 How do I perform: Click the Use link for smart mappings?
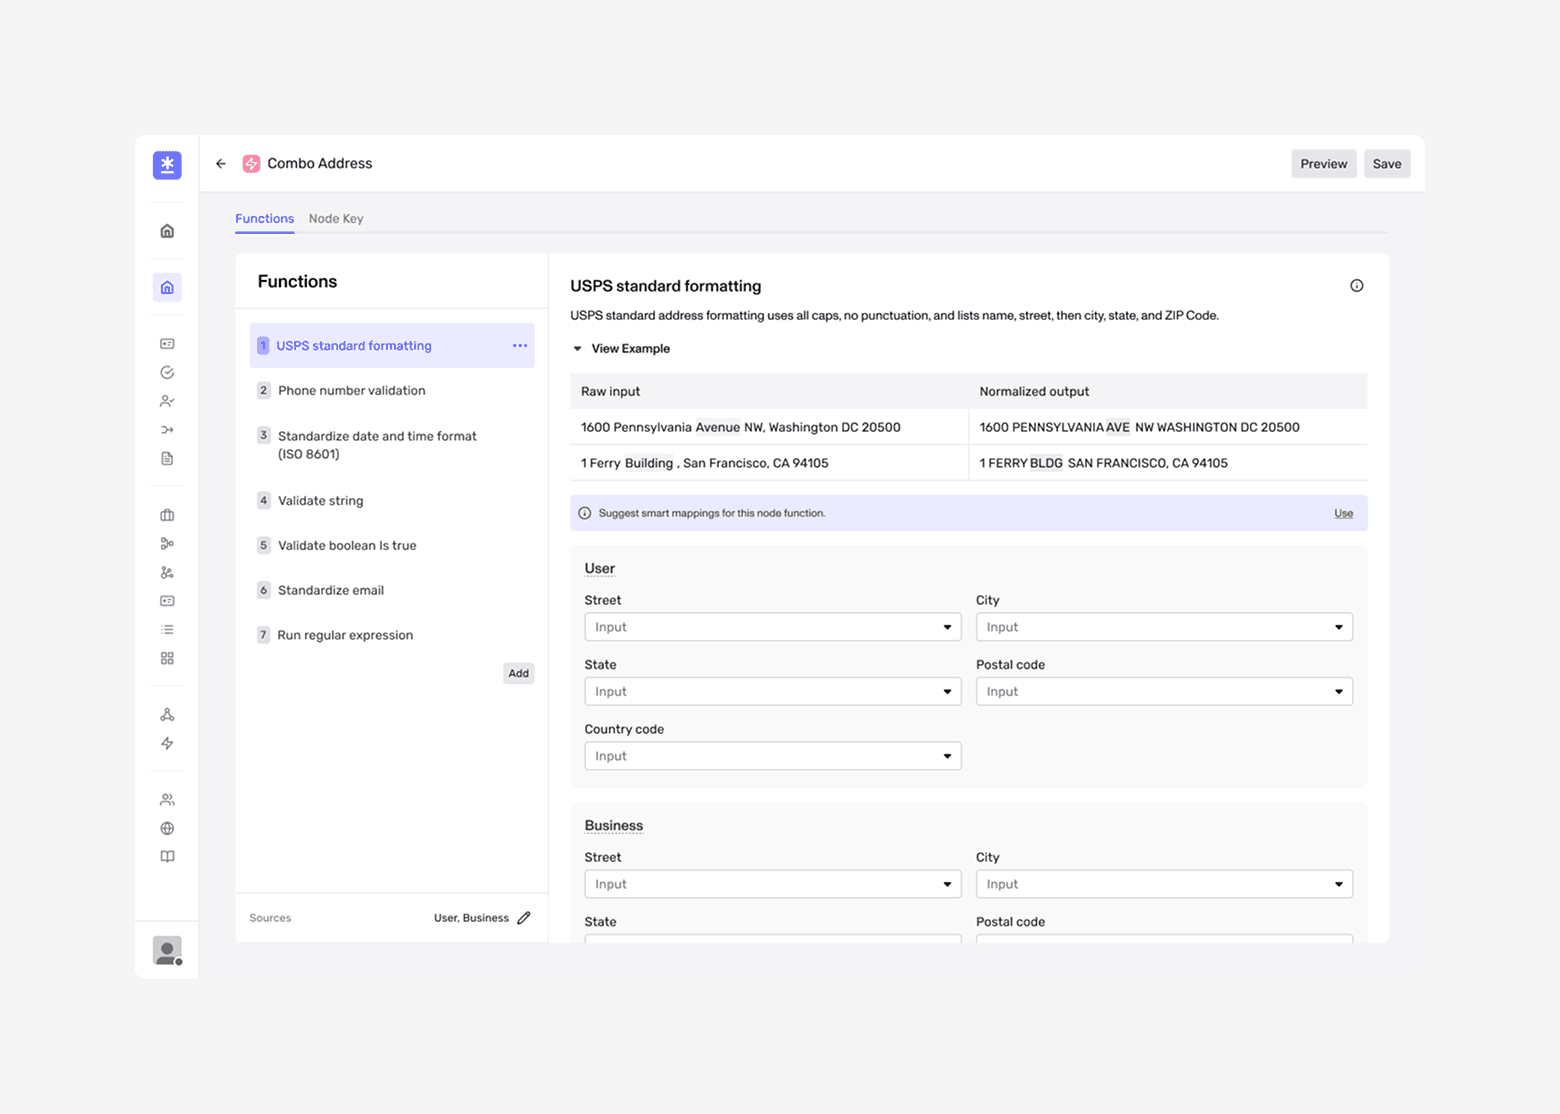(1343, 513)
